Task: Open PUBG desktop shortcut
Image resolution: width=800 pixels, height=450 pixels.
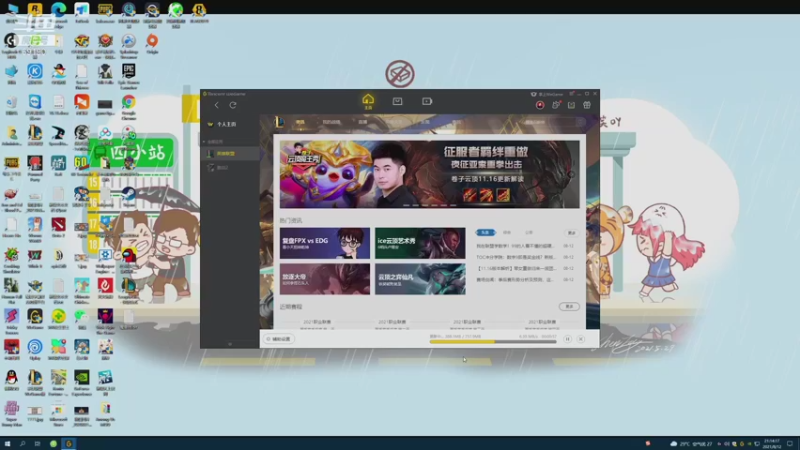Action: (11, 167)
